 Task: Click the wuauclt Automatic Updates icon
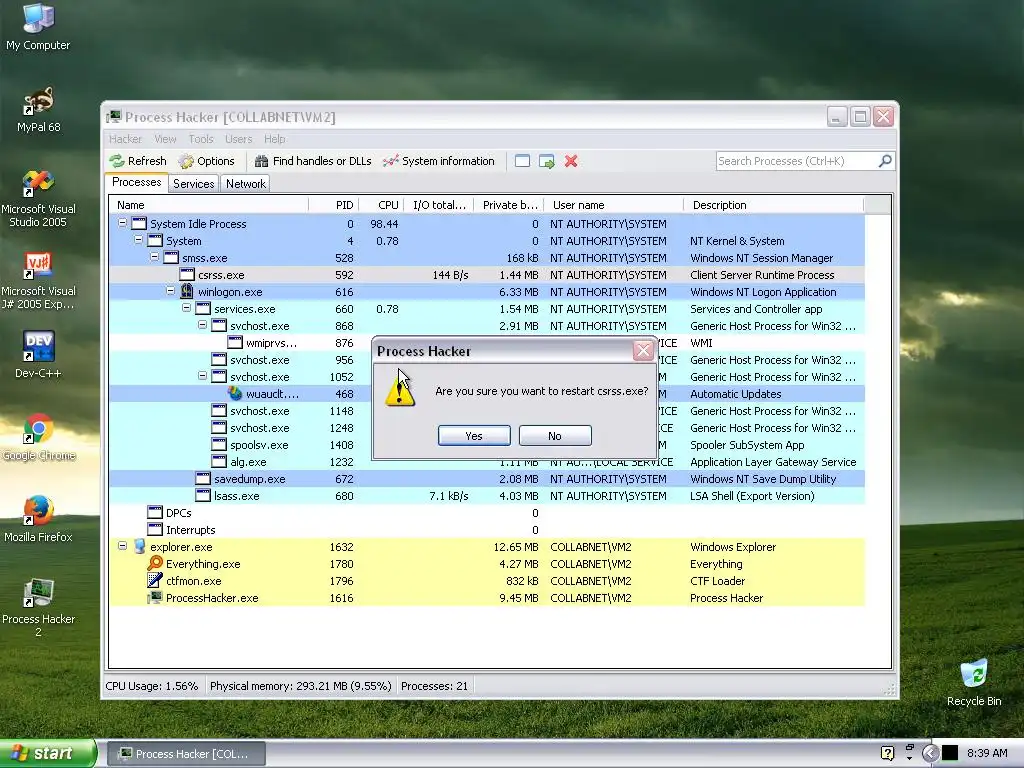click(235, 393)
